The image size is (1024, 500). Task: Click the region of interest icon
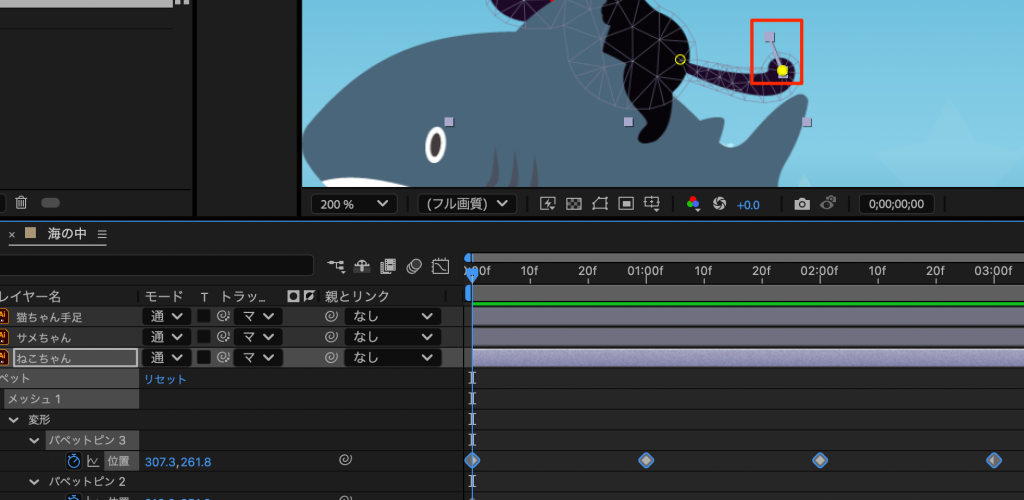click(x=626, y=204)
